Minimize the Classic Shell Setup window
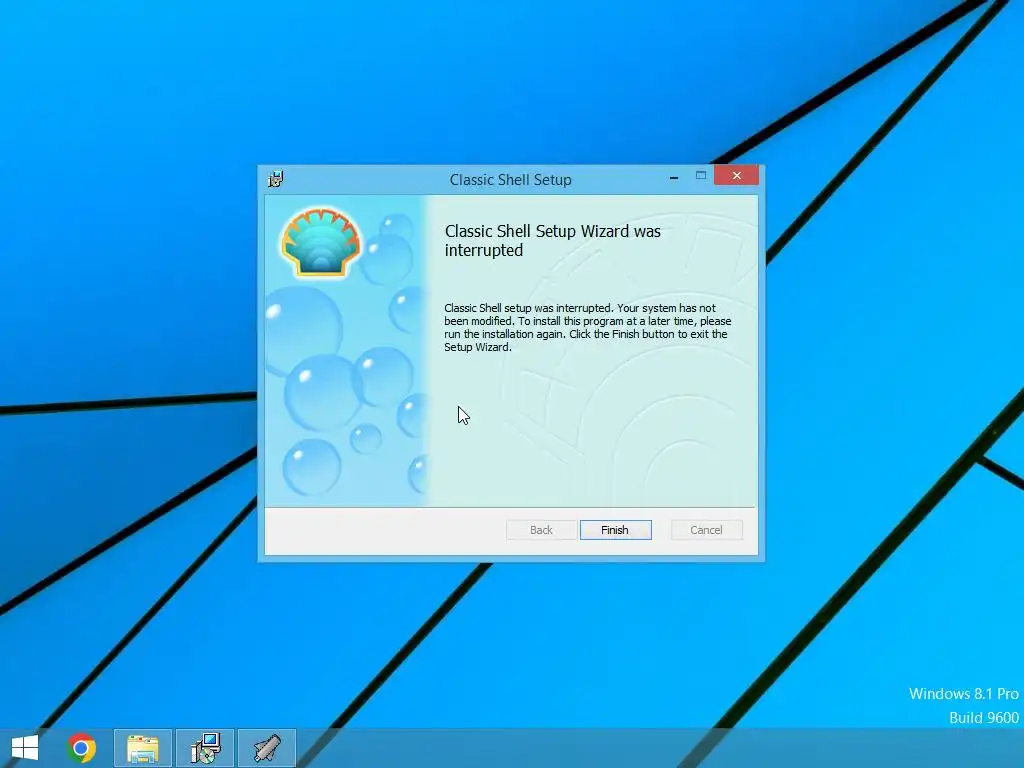 pos(673,176)
